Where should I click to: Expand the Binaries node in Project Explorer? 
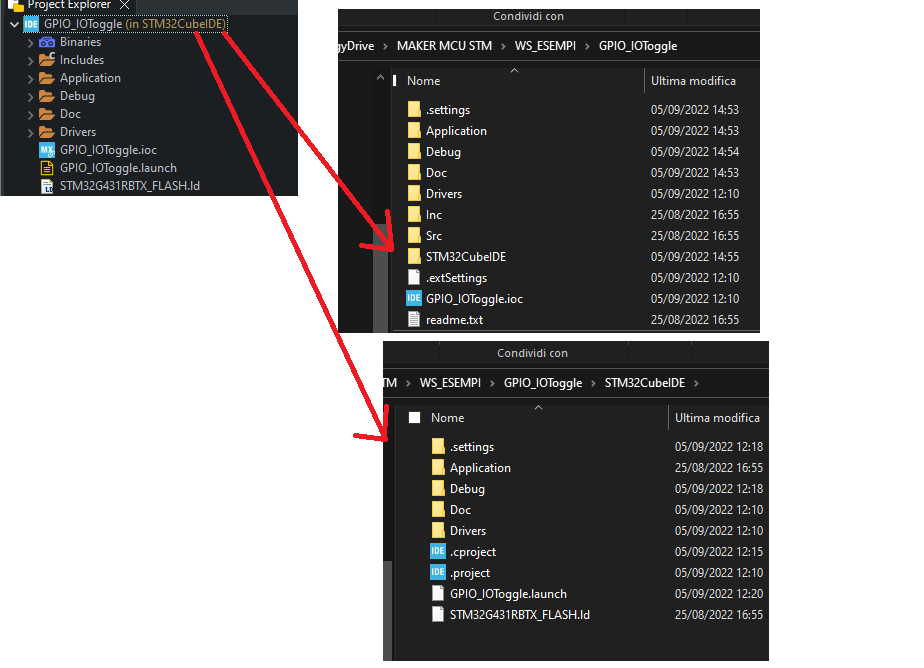coord(30,43)
